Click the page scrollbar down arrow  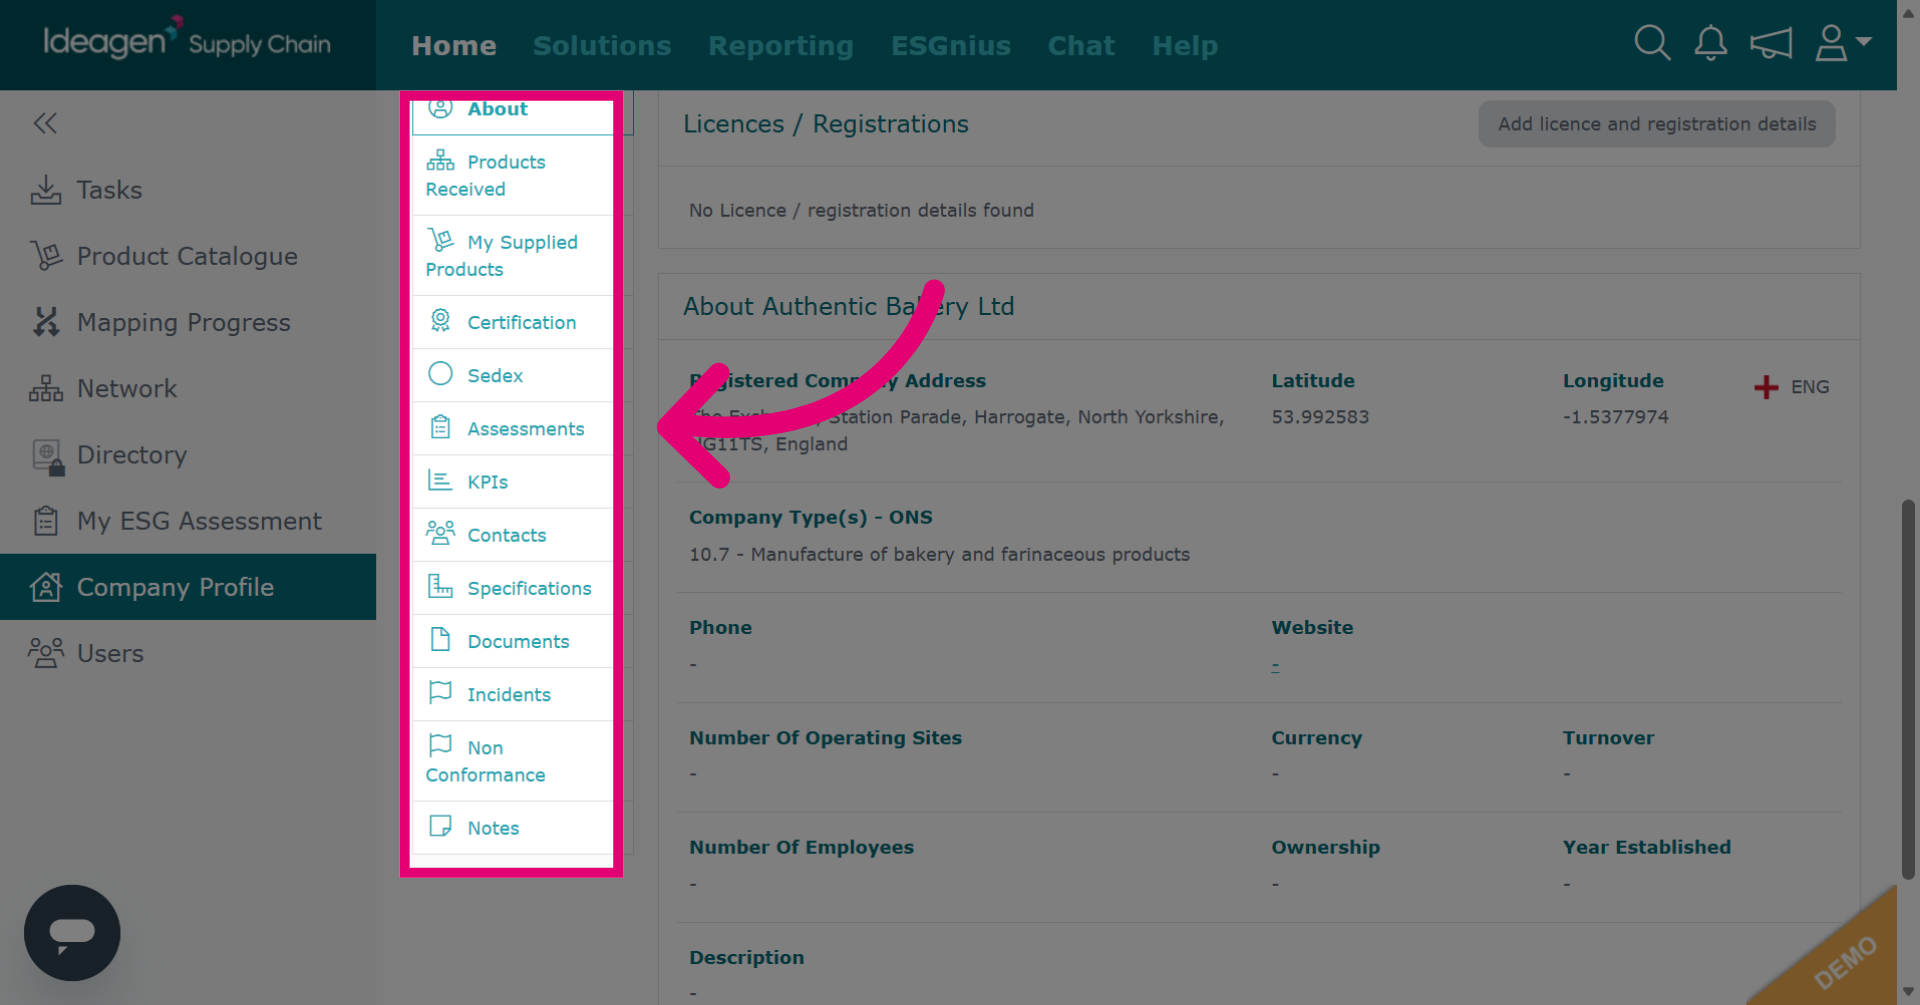click(1908, 992)
